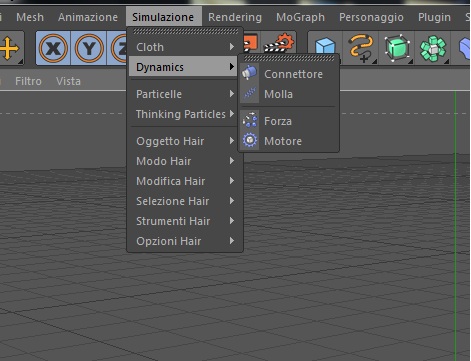Screen dimensions: 471x361
Task: Open the Animazione menu
Action: coord(88,17)
